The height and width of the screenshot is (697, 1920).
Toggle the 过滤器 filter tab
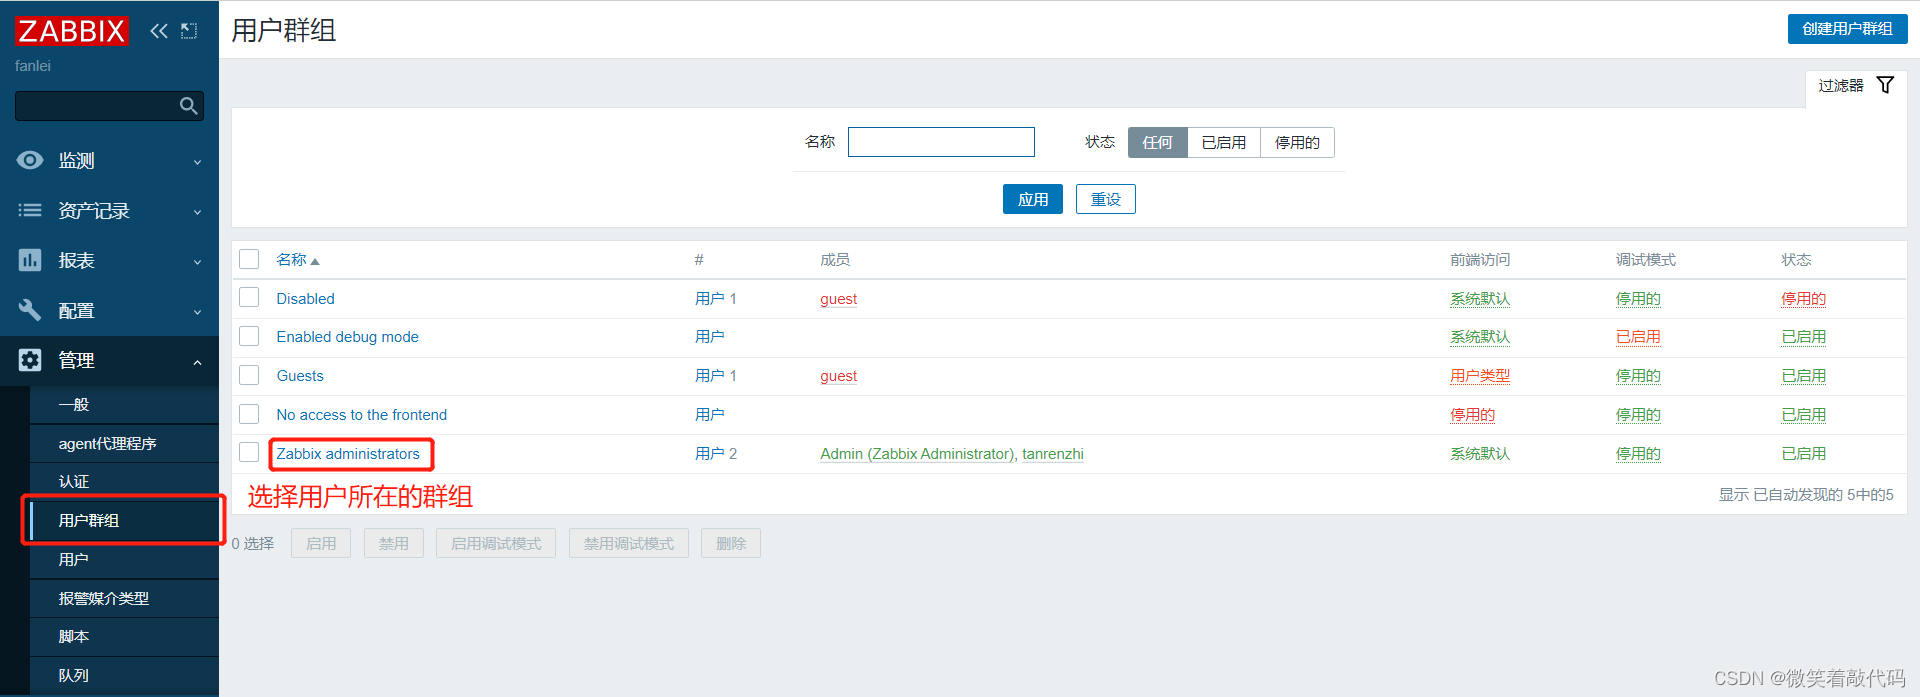(x=1856, y=86)
